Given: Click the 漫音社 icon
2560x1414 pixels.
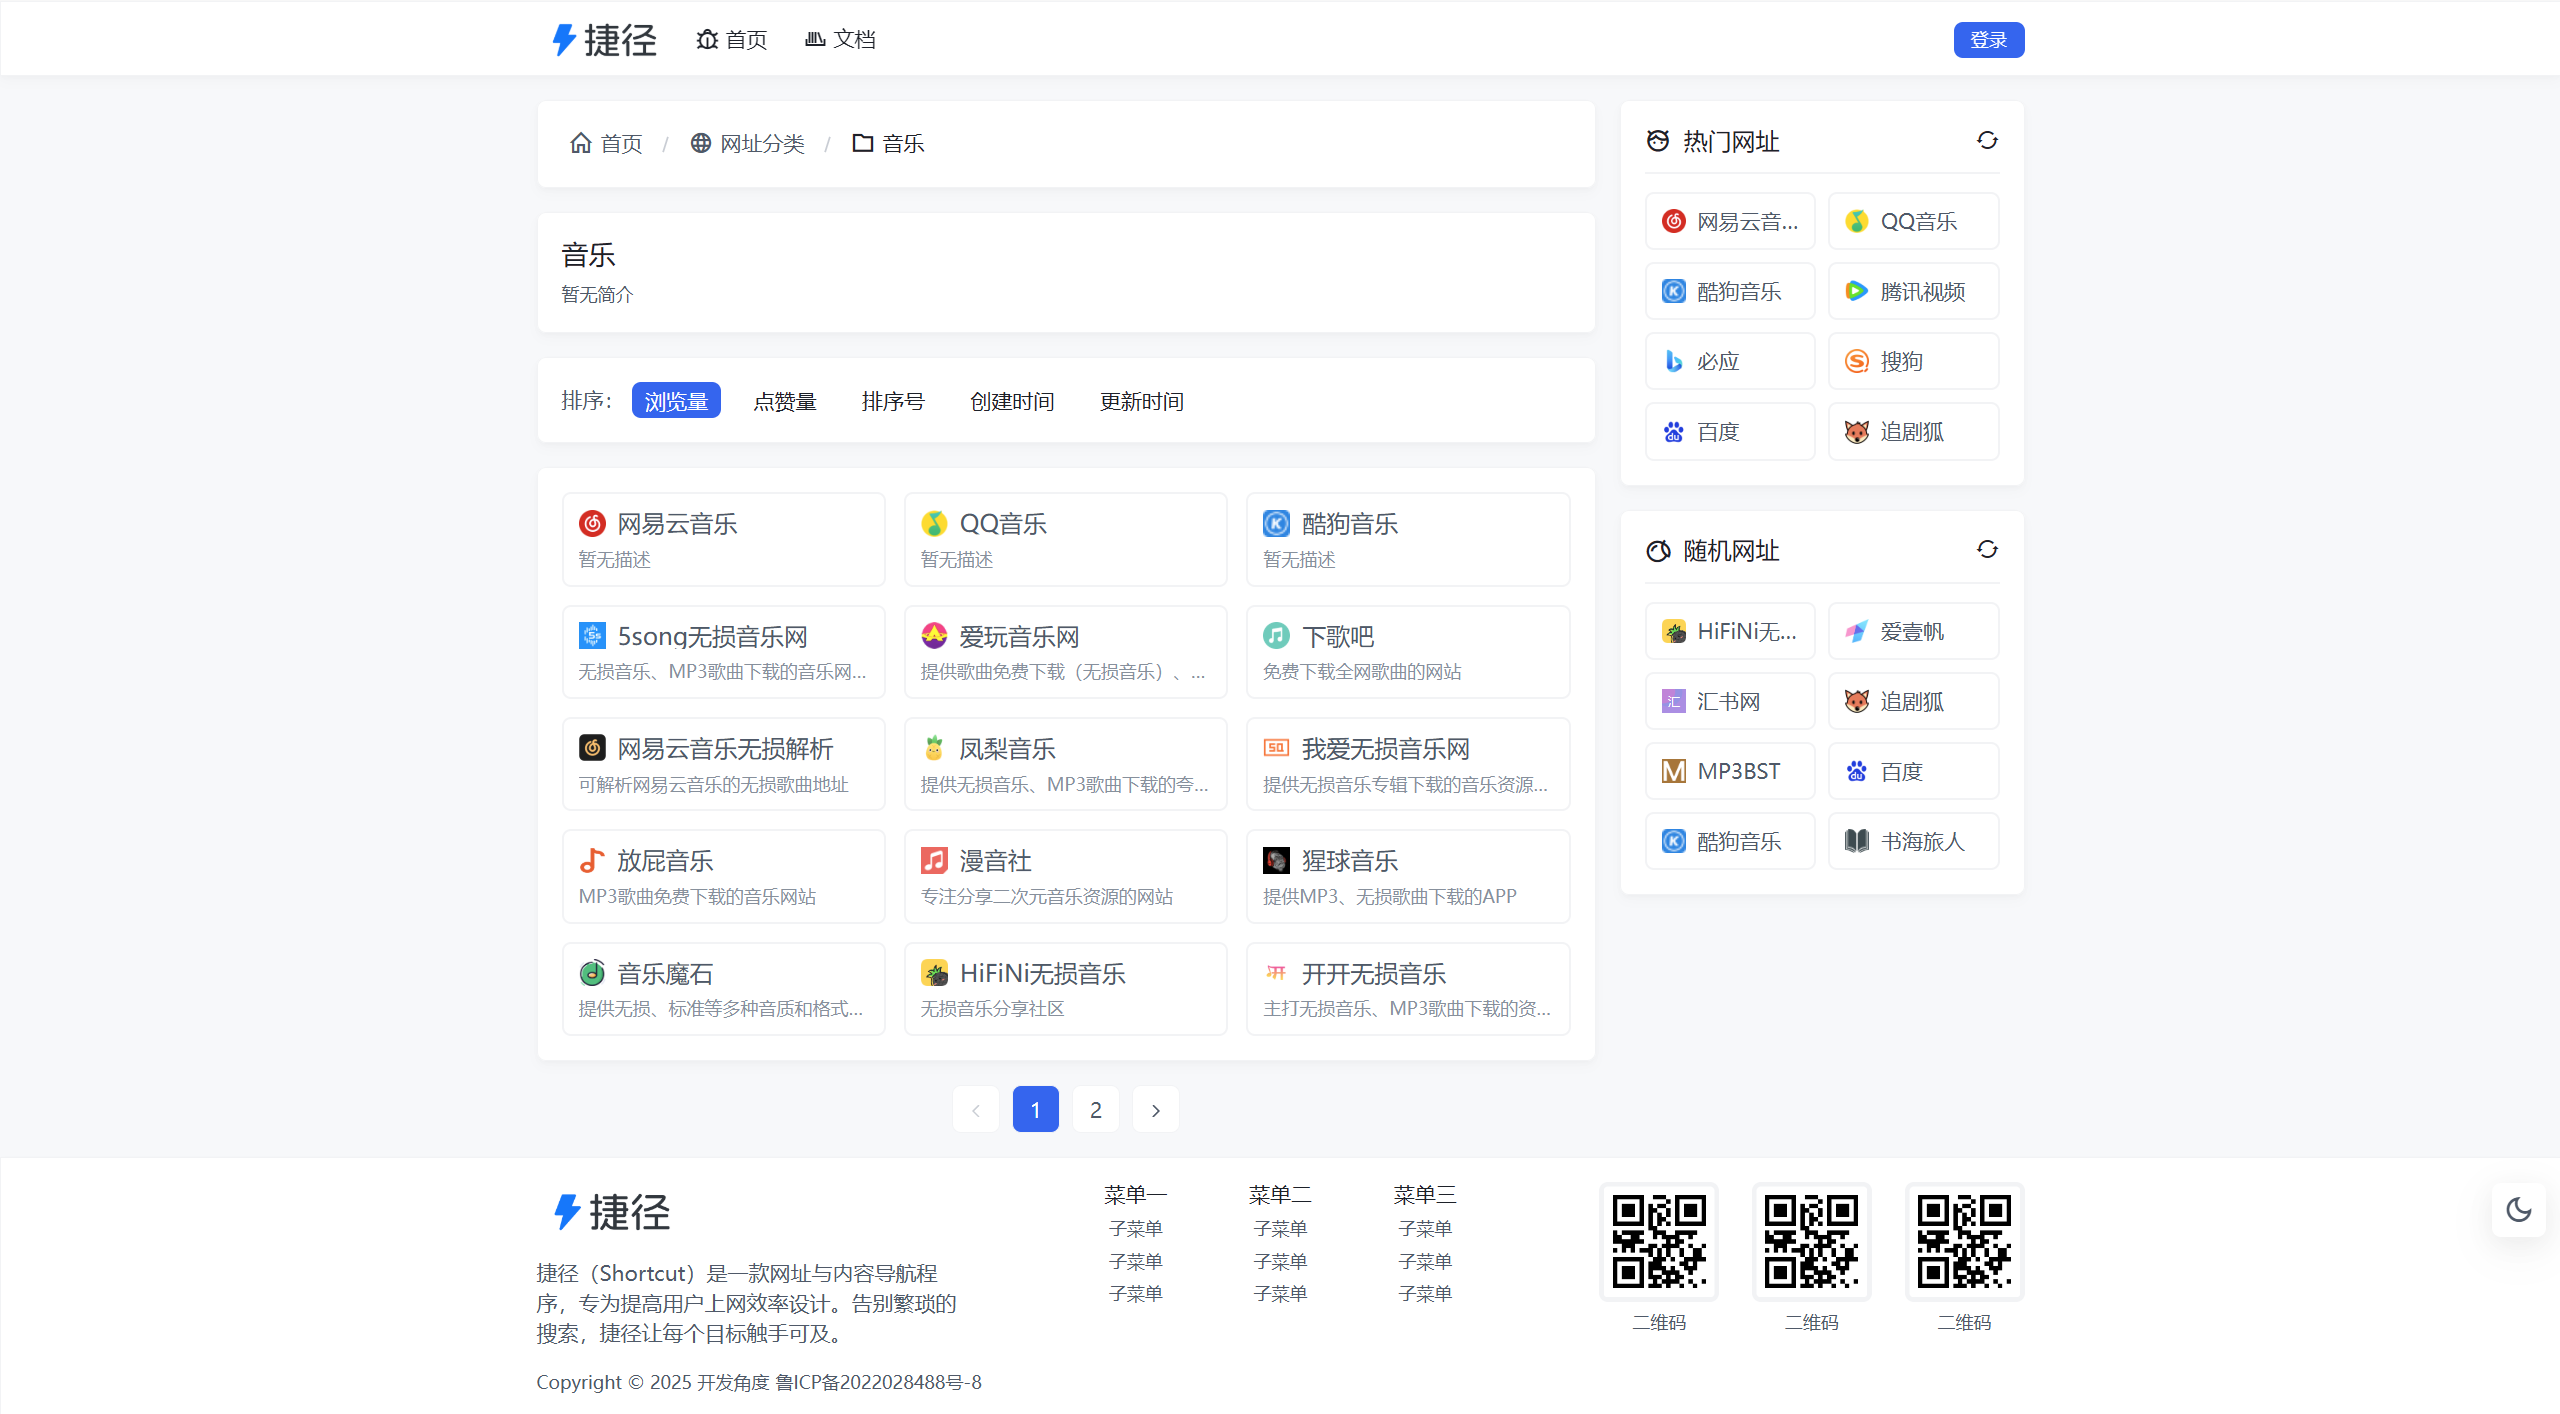Looking at the screenshot, I should point(934,860).
